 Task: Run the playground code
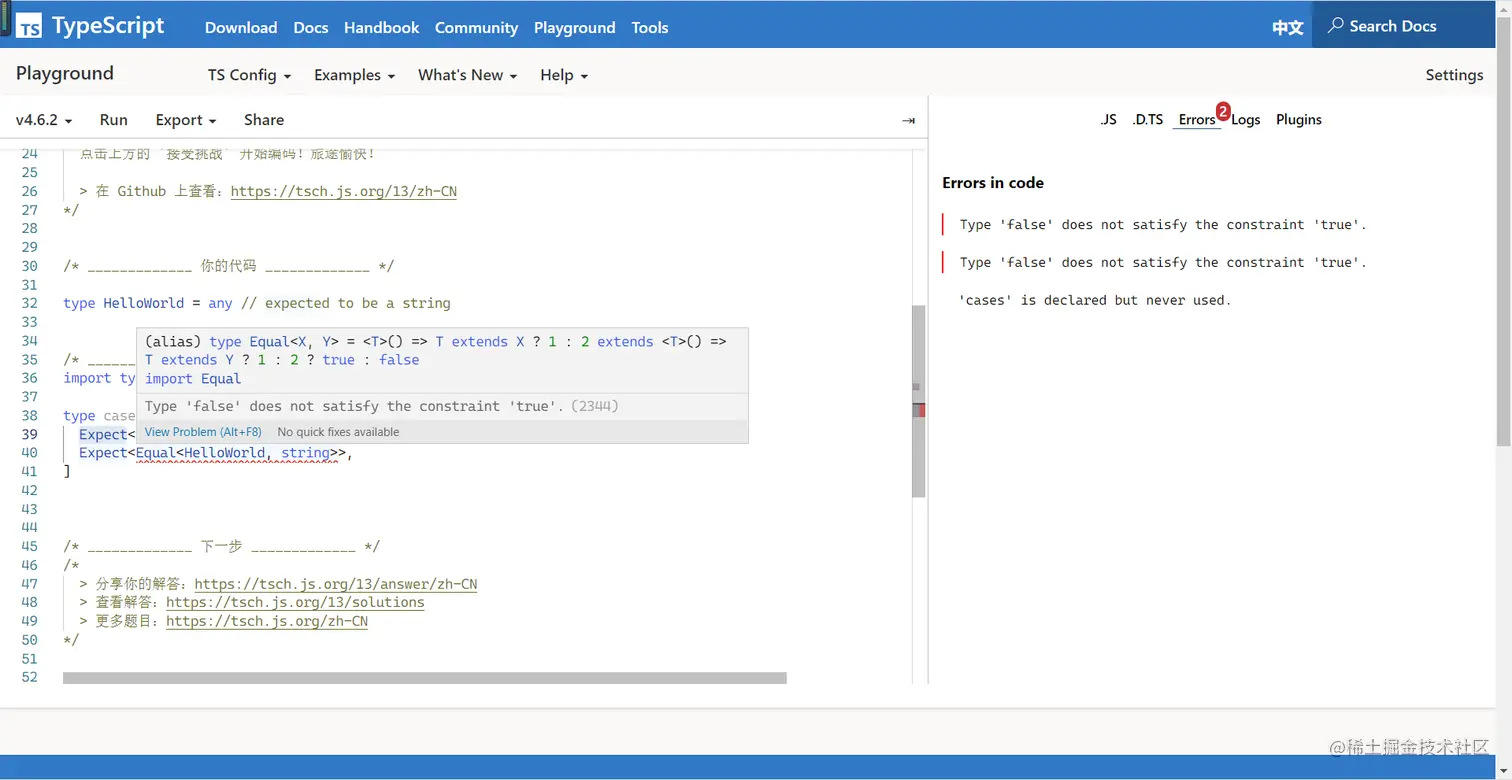click(x=114, y=120)
